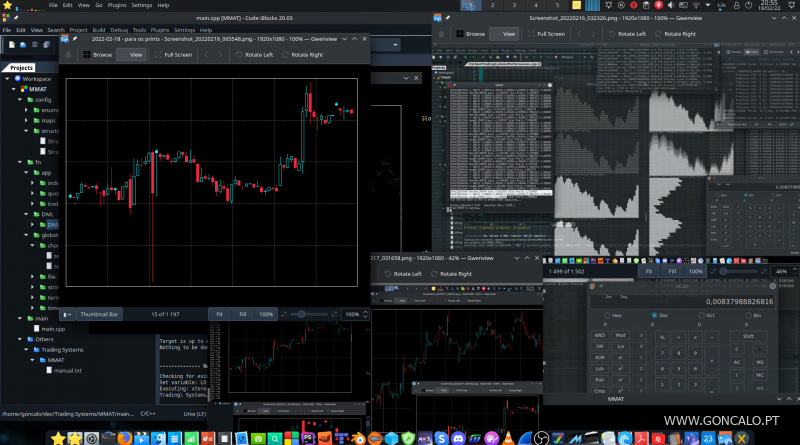Image resolution: width=800 pixels, height=445 pixels.
Task: Open Browse mode in the front Gwenview window
Action: click(97, 55)
